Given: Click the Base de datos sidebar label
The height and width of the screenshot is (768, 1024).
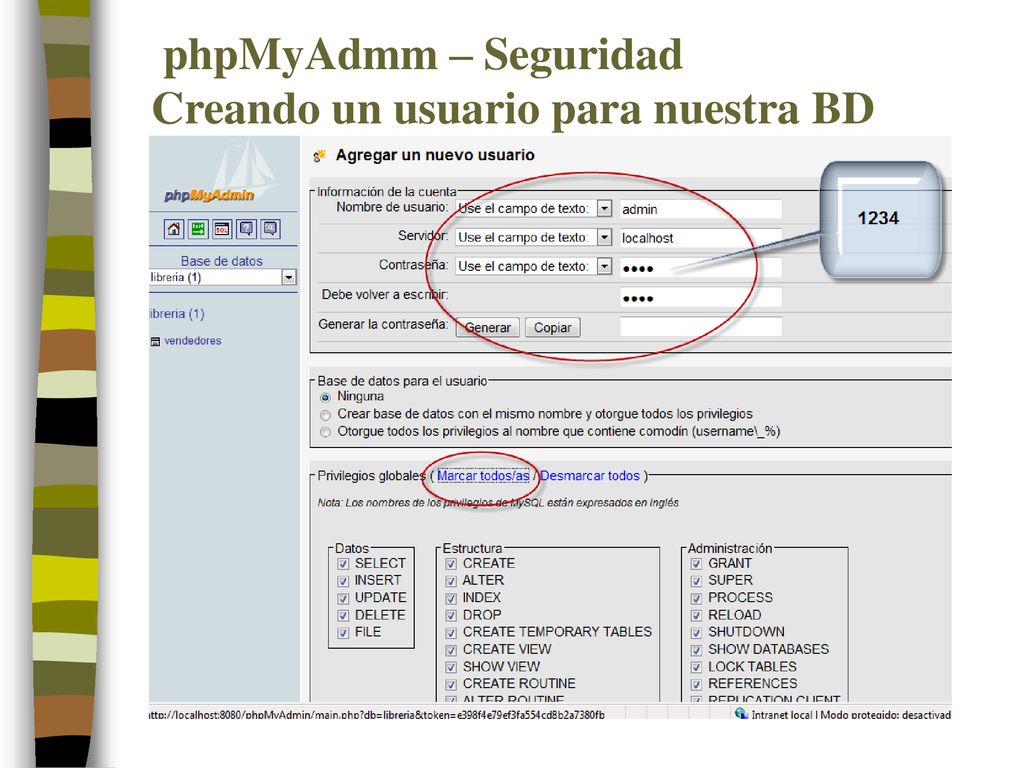Looking at the screenshot, I should tap(221, 261).
